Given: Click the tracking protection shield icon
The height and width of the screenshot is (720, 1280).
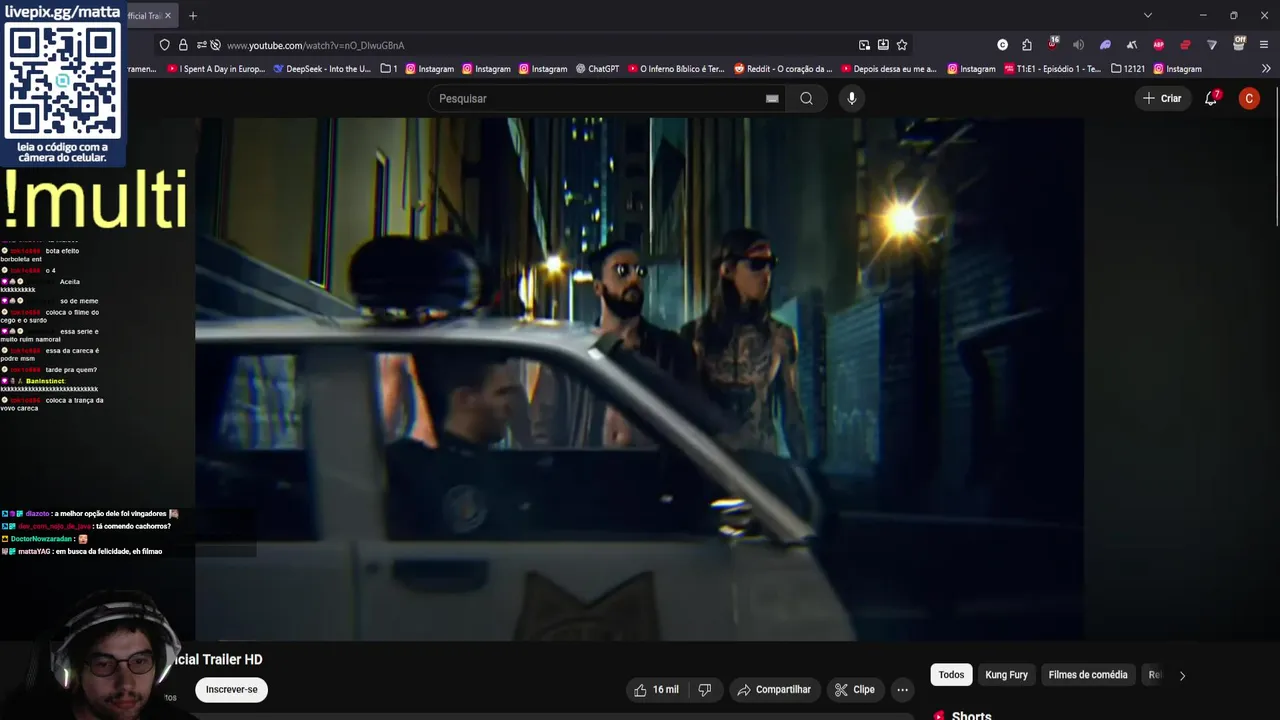Looking at the screenshot, I should point(165,45).
